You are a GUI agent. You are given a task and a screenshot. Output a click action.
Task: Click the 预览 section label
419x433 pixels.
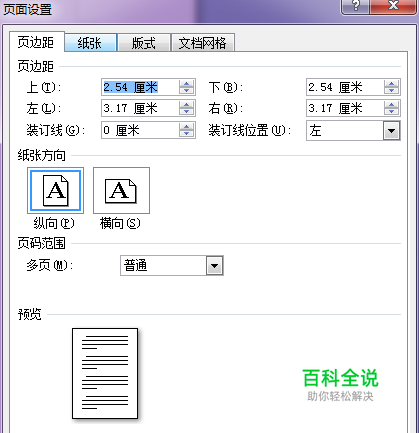coord(30,314)
